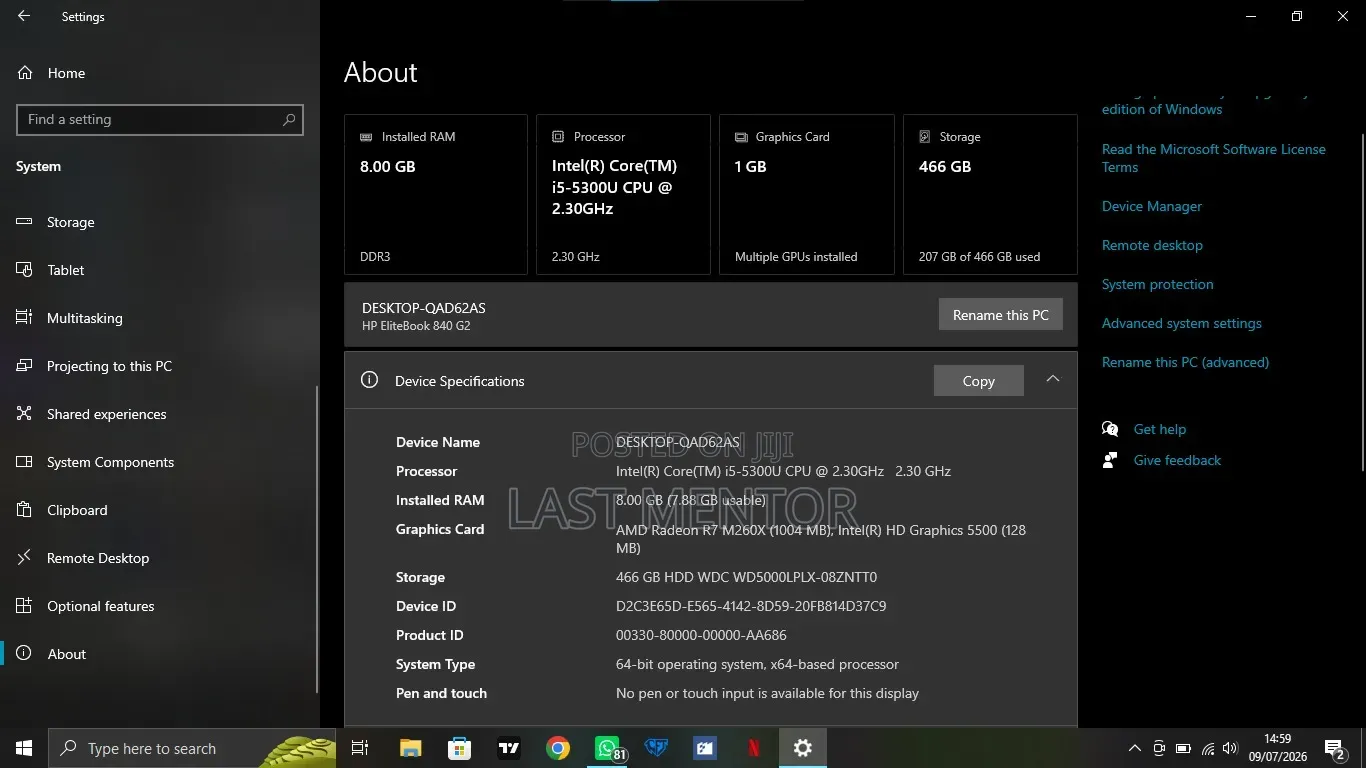Open the Windows Start menu

coord(24,748)
